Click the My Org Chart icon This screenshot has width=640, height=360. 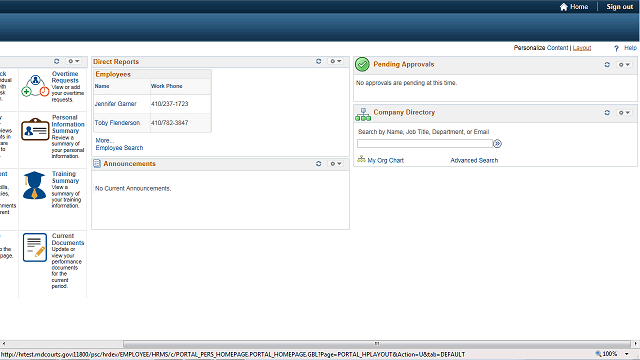pos(361,159)
